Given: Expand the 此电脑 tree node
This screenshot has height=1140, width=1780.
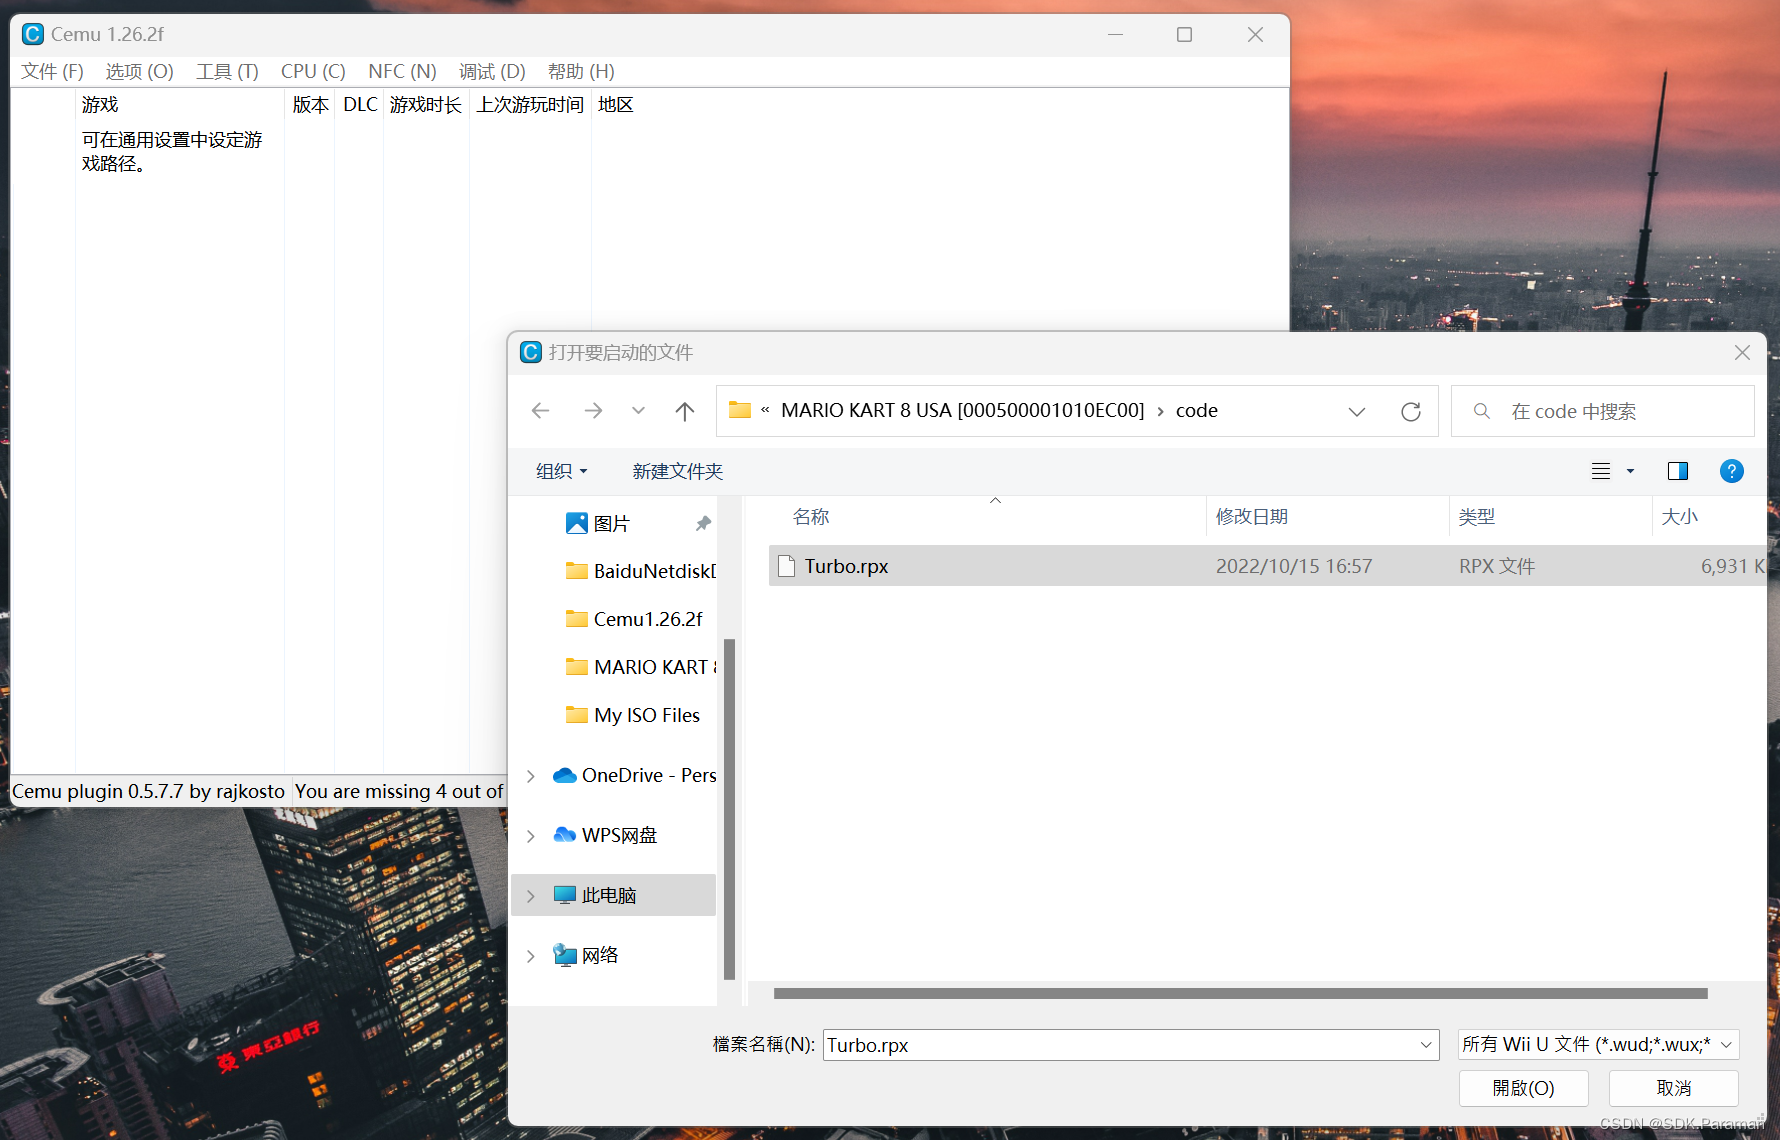Looking at the screenshot, I should (x=531, y=895).
